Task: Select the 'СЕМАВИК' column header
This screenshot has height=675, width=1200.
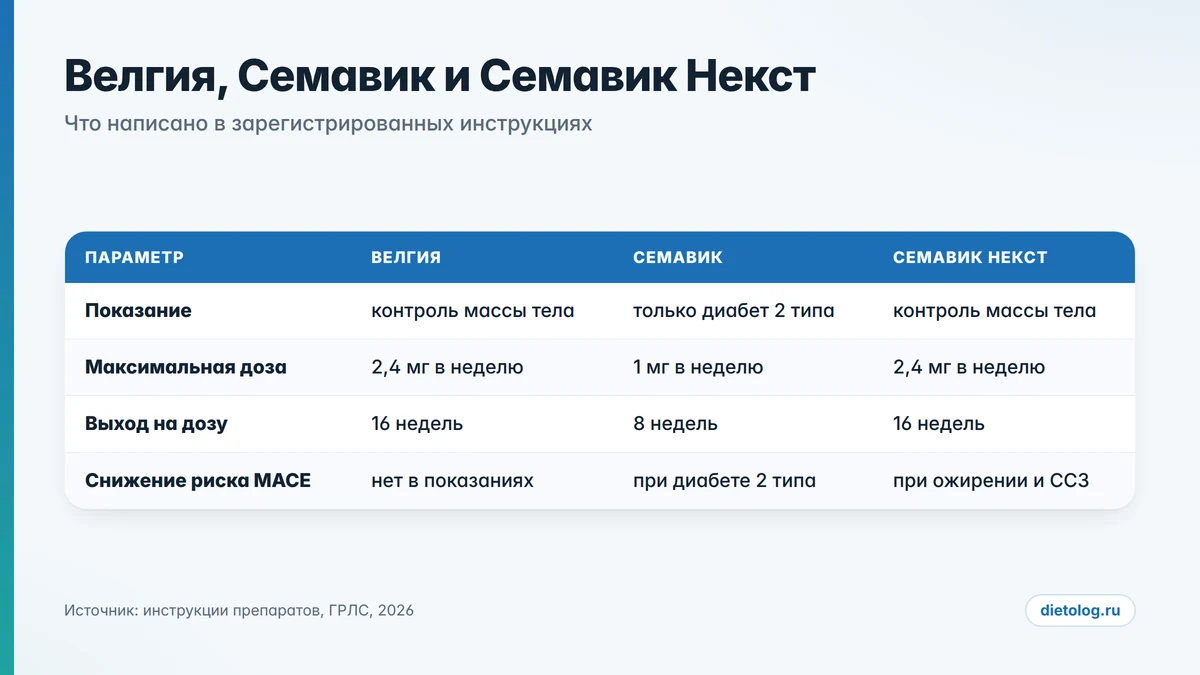Action: coord(677,257)
